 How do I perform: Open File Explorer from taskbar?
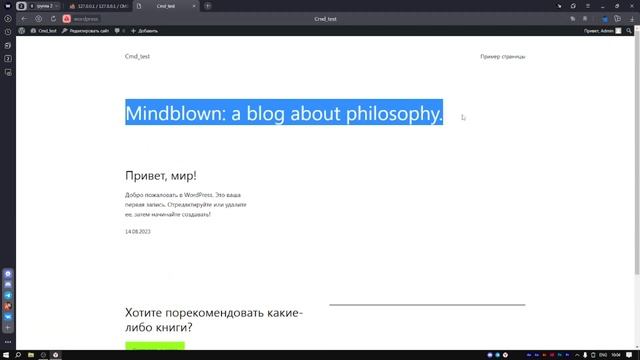pos(31,355)
